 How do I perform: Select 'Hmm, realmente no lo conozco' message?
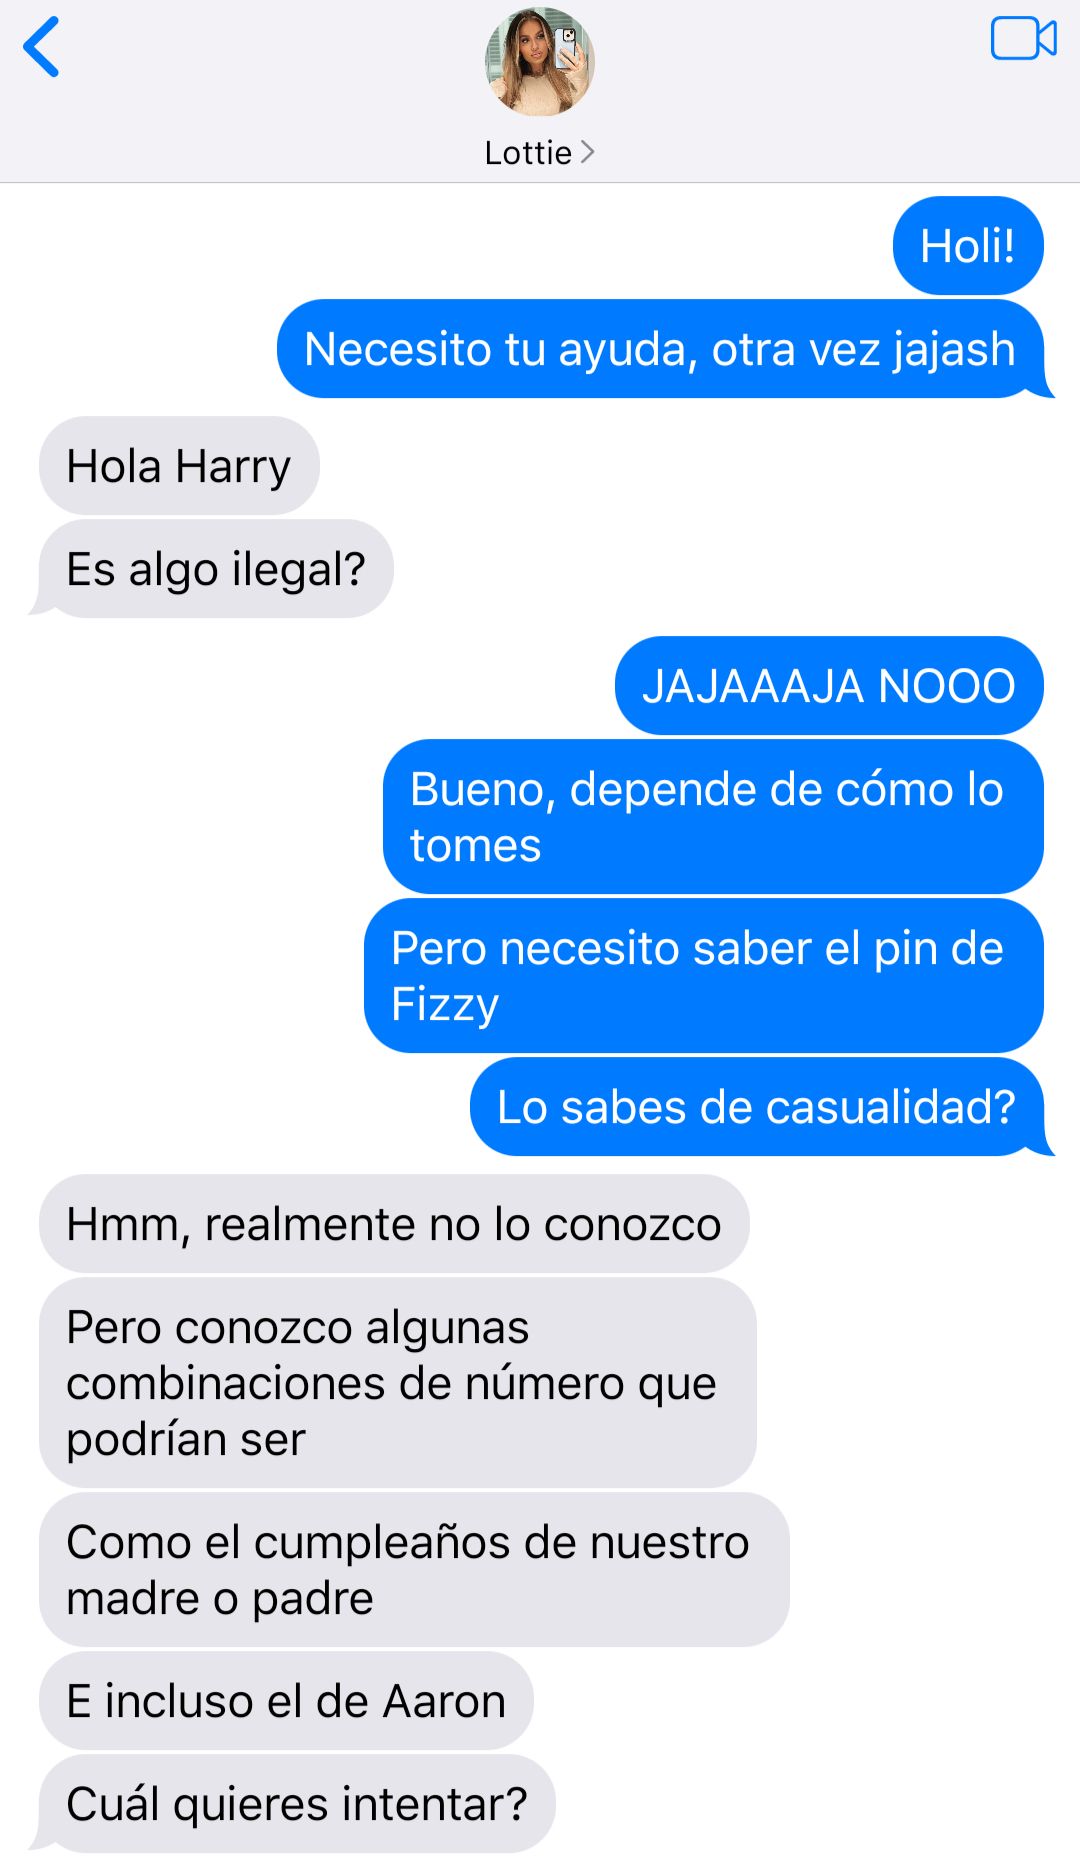[x=394, y=1224]
